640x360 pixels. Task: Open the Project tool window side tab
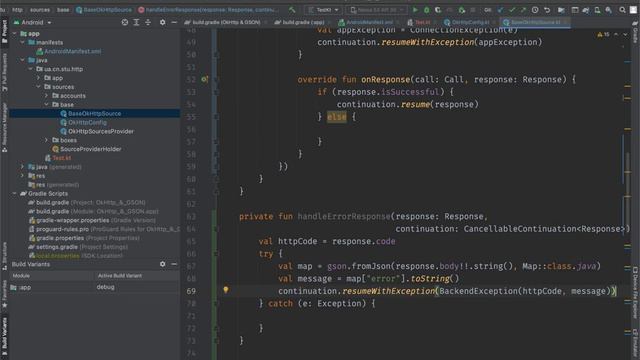coord(4,31)
